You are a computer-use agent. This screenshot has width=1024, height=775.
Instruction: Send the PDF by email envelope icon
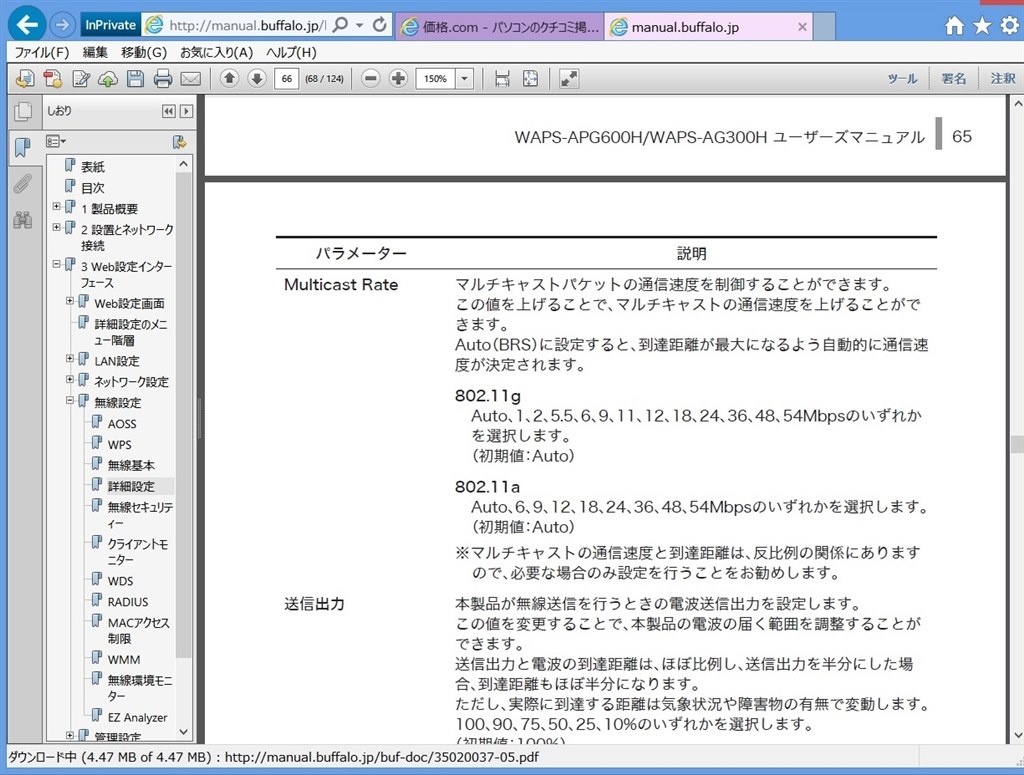tap(191, 79)
